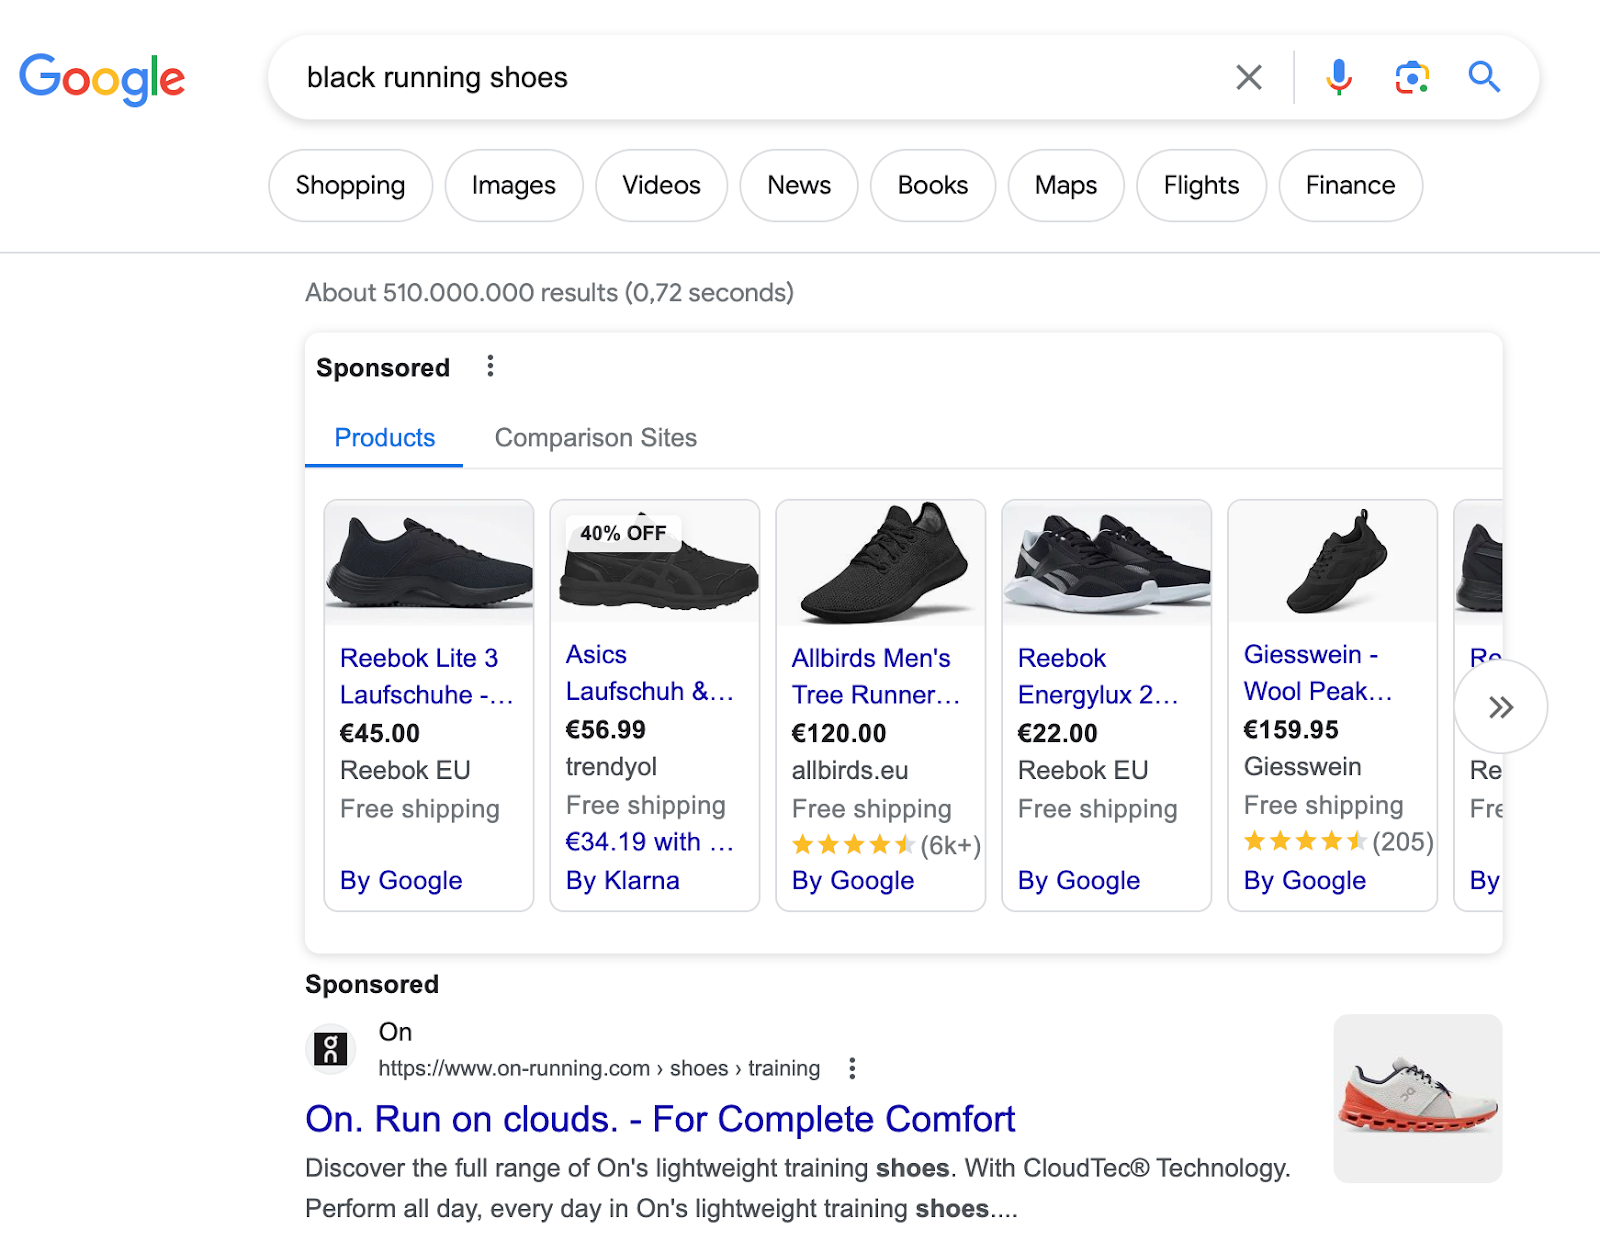
Task: Click By Google under the Giesswein listing
Action: 1305,880
